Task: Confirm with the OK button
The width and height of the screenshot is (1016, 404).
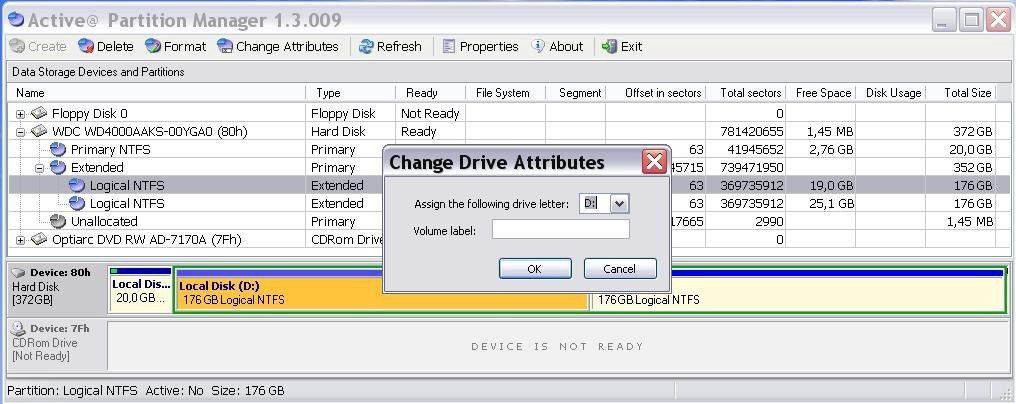Action: click(x=535, y=268)
